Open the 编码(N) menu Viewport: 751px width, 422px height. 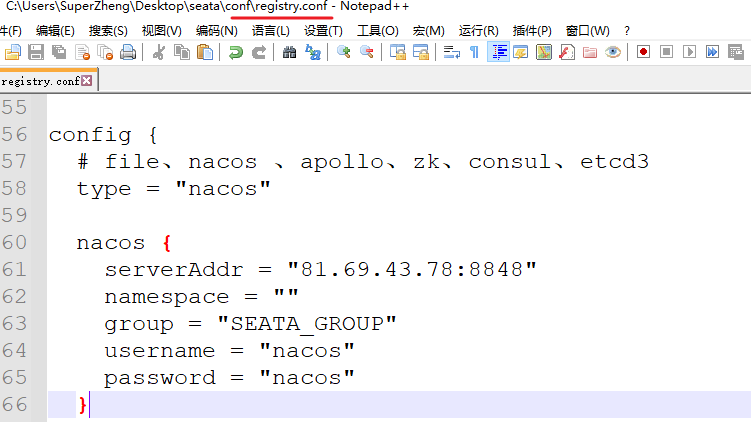click(217, 30)
